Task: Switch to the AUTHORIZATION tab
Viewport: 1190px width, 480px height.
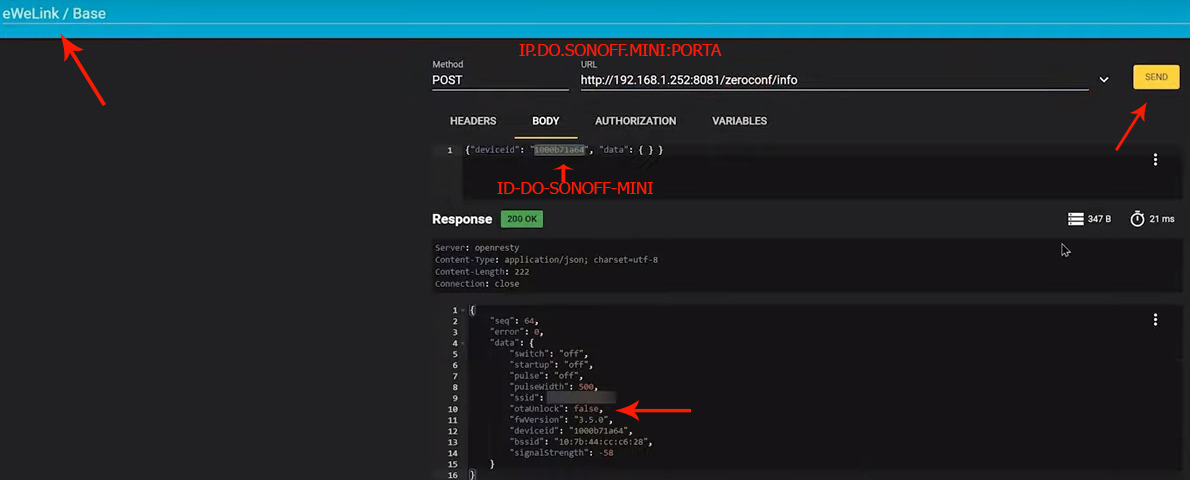Action: (635, 121)
